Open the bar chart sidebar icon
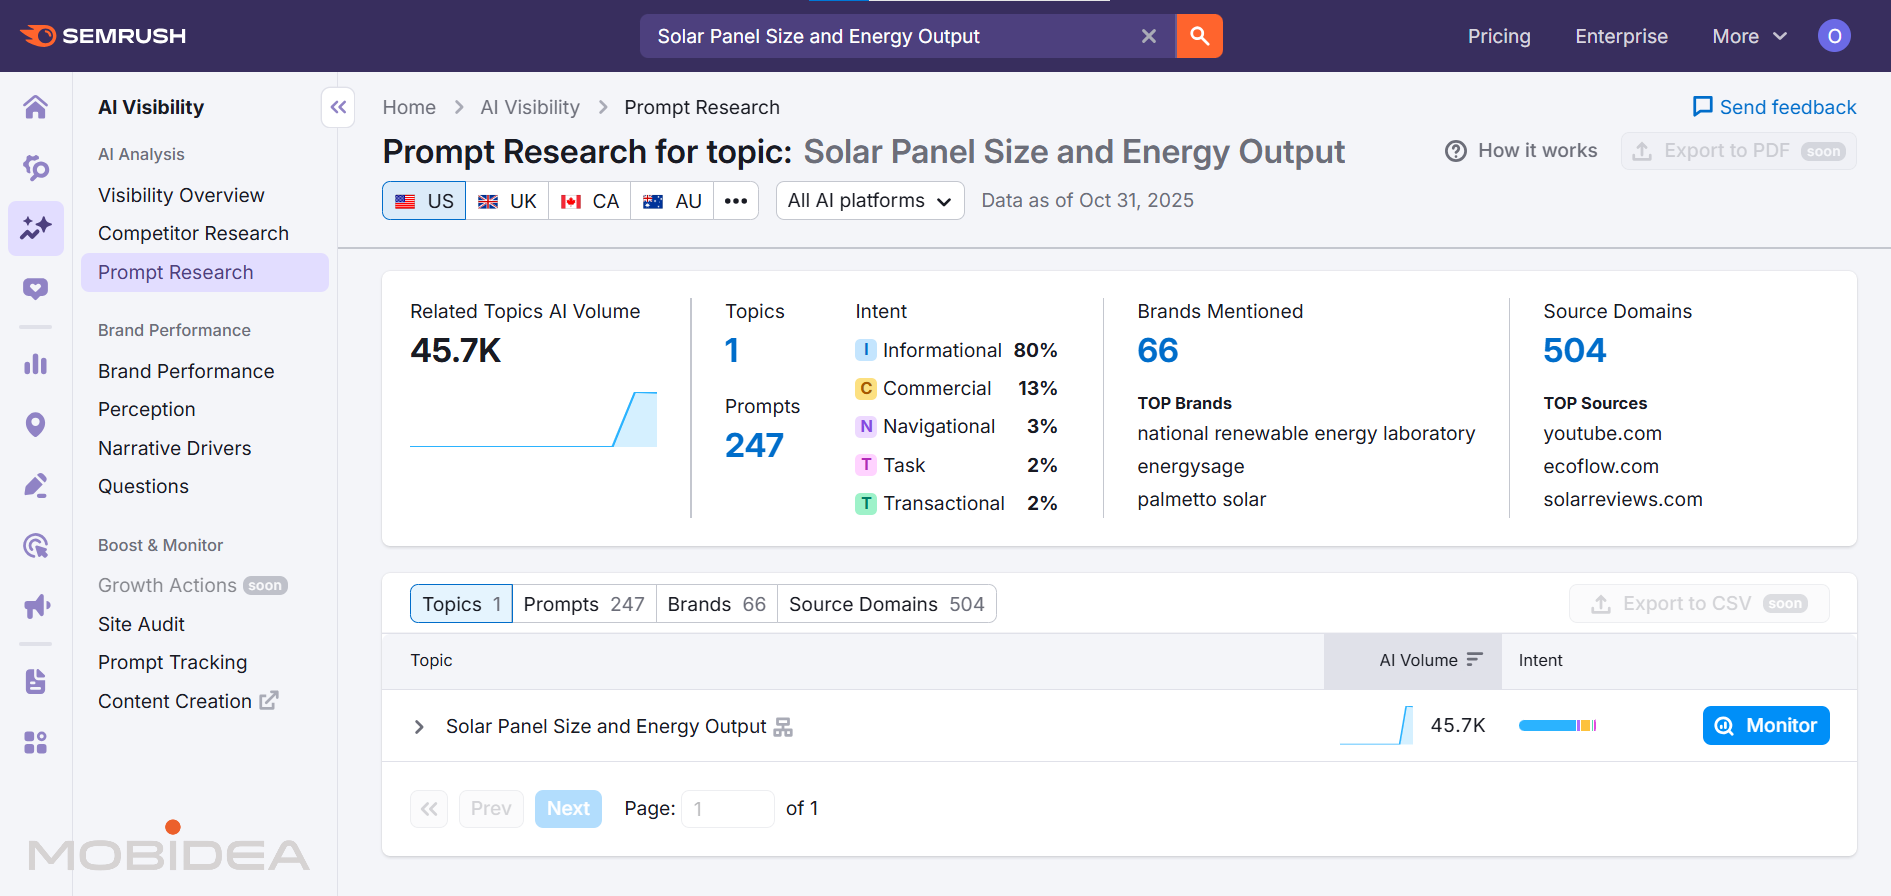 tap(36, 364)
